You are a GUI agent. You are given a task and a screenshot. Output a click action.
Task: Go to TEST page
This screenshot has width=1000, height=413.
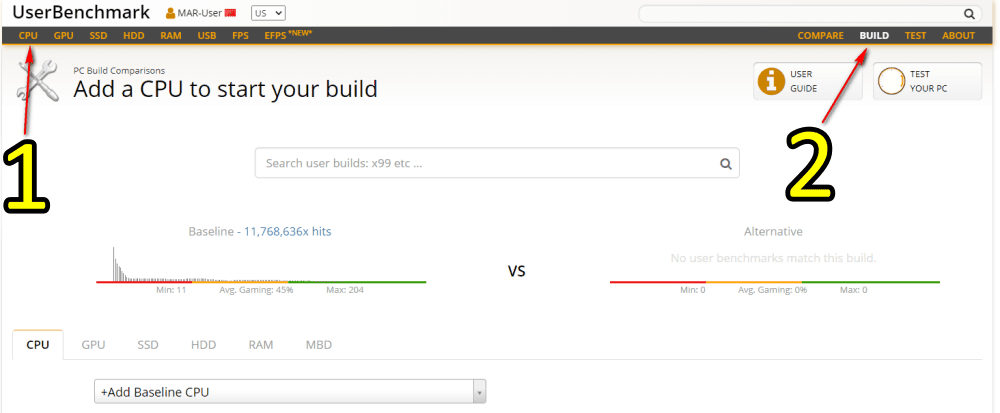click(x=915, y=36)
